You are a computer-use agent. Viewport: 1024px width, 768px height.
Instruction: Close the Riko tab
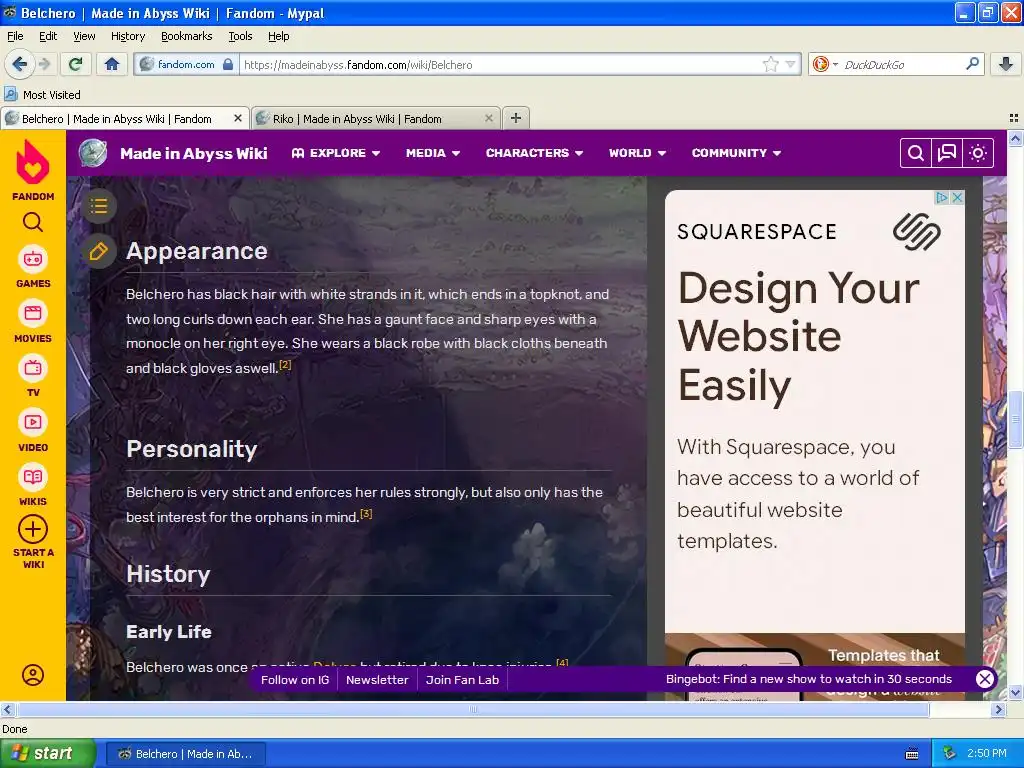(x=488, y=118)
